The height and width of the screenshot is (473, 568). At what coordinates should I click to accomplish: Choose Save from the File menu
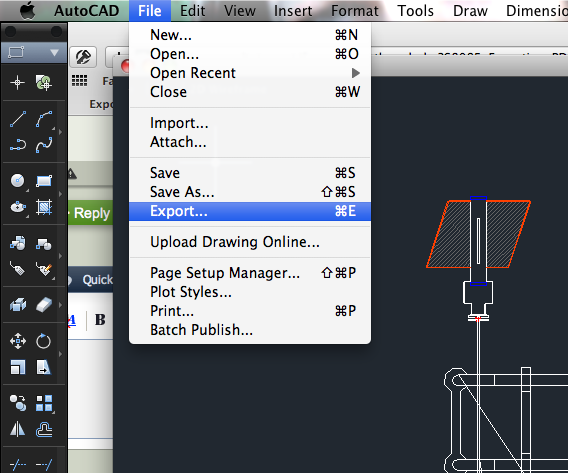[250, 173]
